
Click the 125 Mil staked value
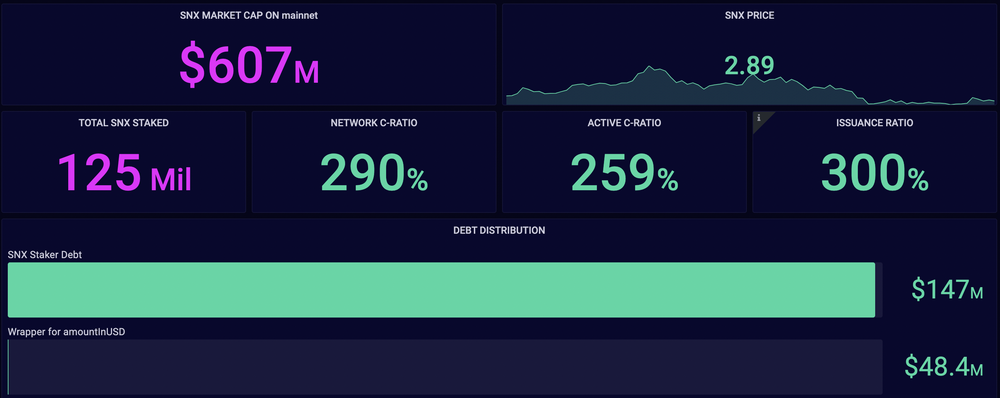coord(124,172)
